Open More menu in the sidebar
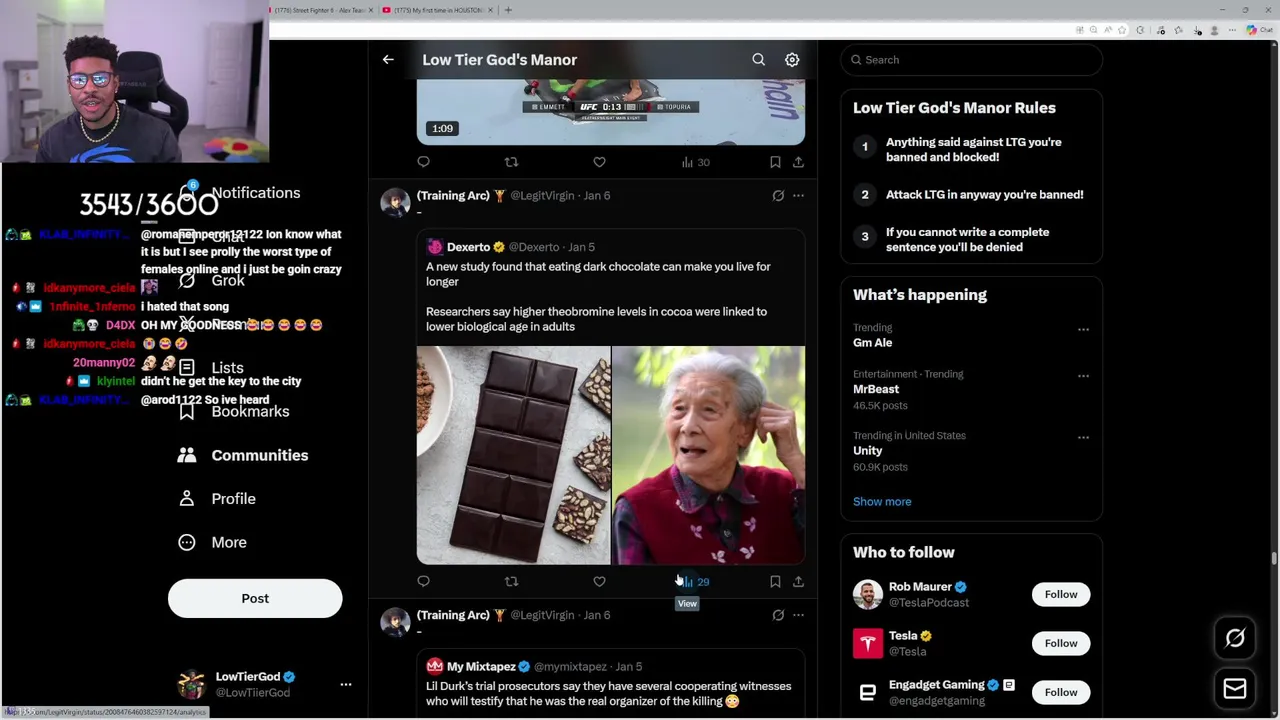 (212, 542)
